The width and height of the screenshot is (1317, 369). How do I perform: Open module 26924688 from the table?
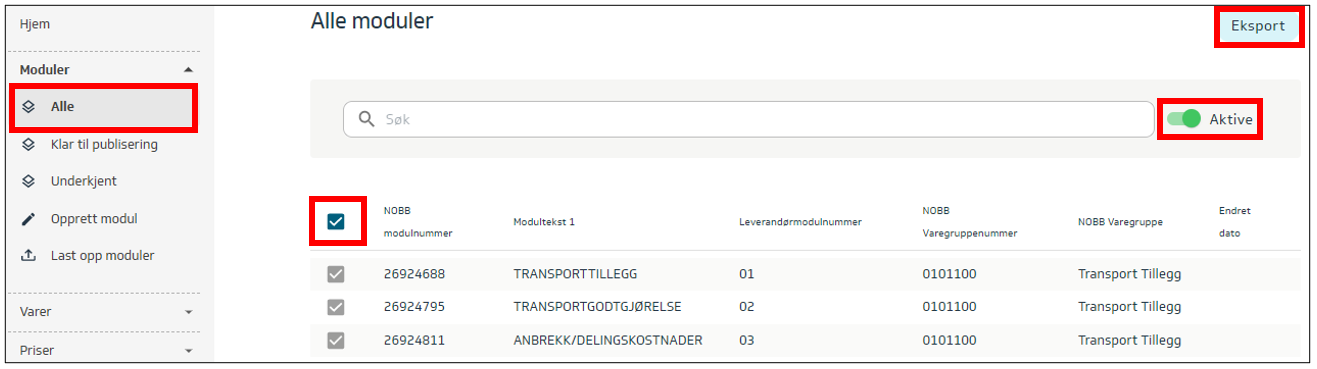[x=414, y=274]
